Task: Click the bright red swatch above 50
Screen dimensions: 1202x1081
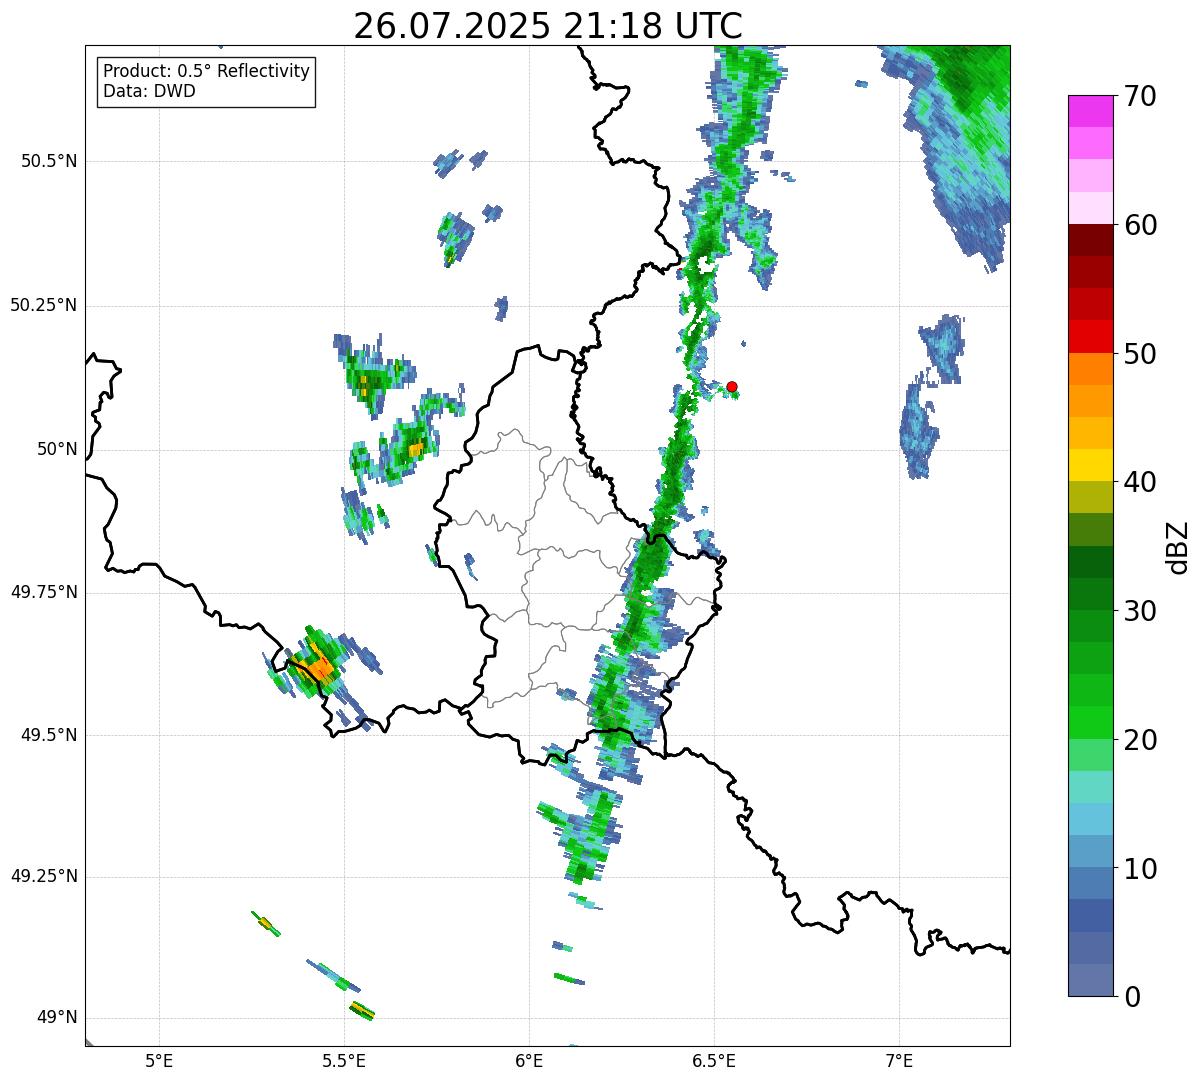Action: [x=1090, y=336]
